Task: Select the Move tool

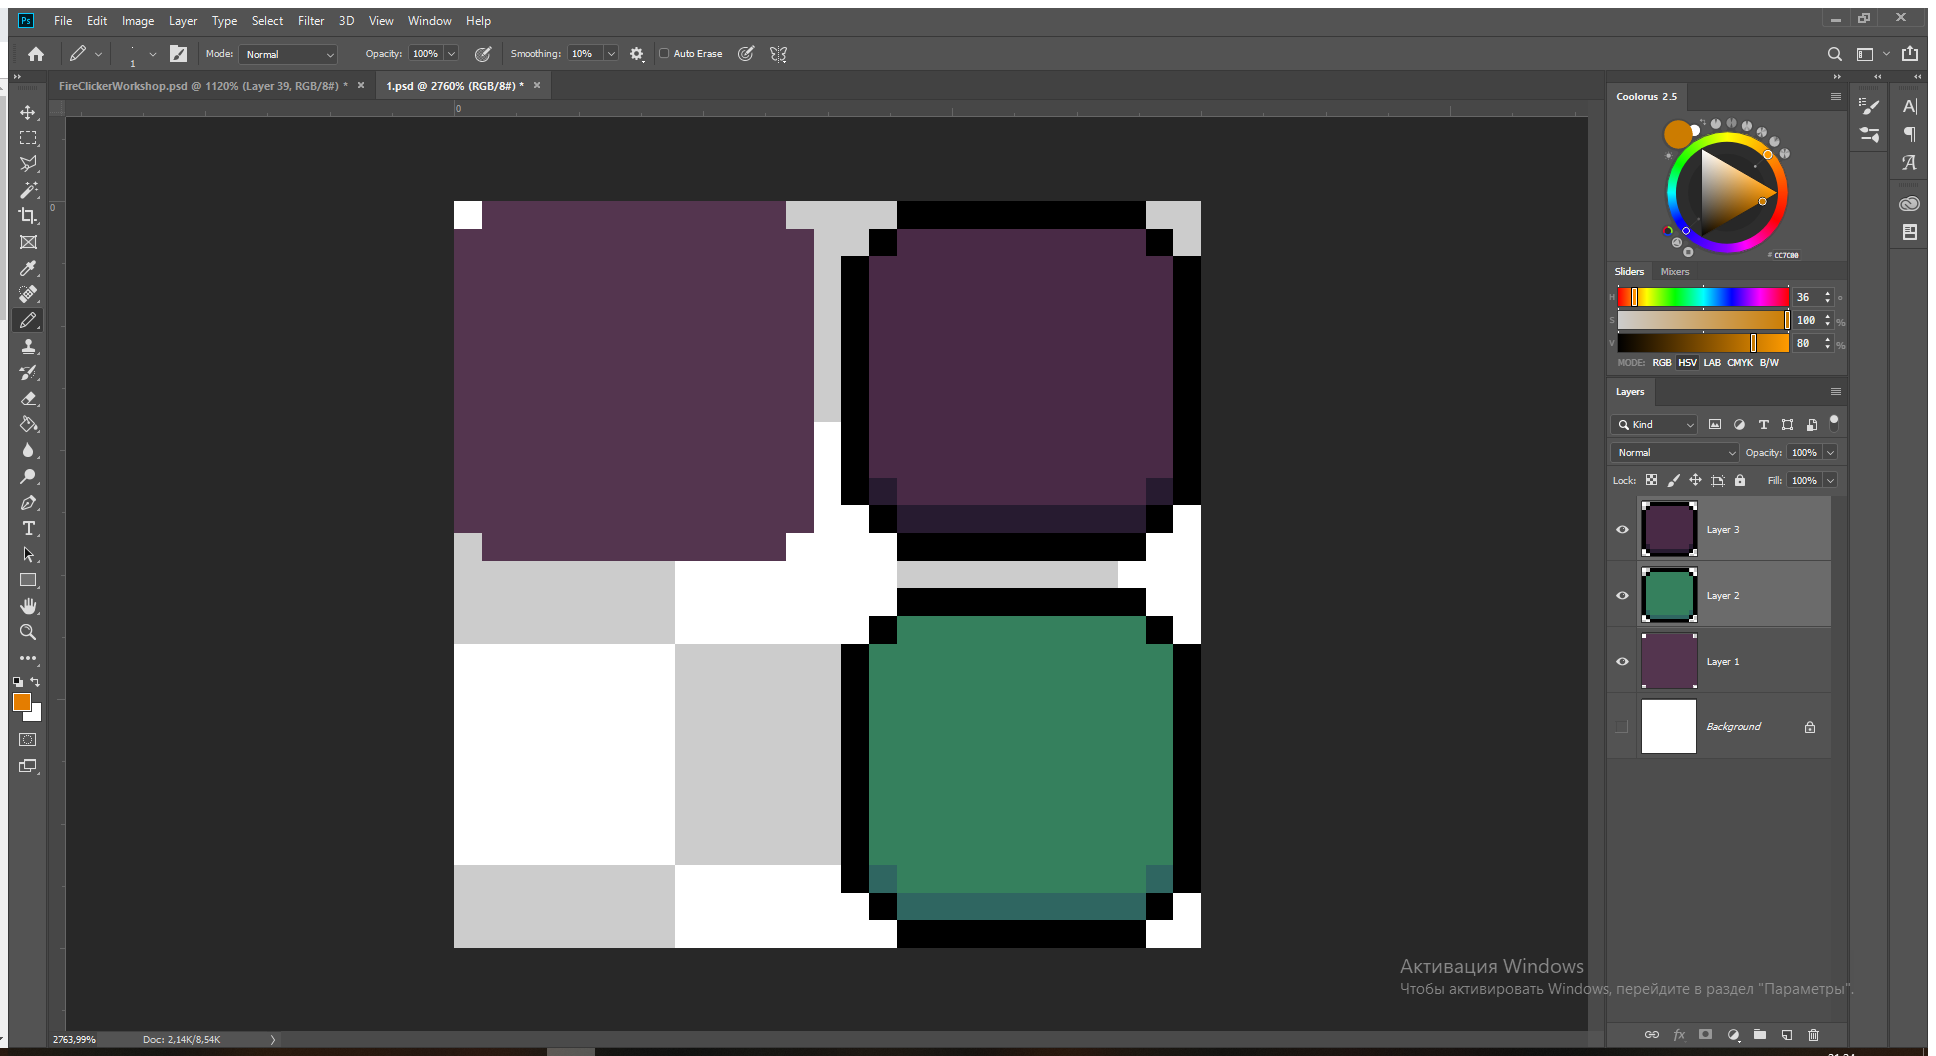Action: tap(28, 112)
